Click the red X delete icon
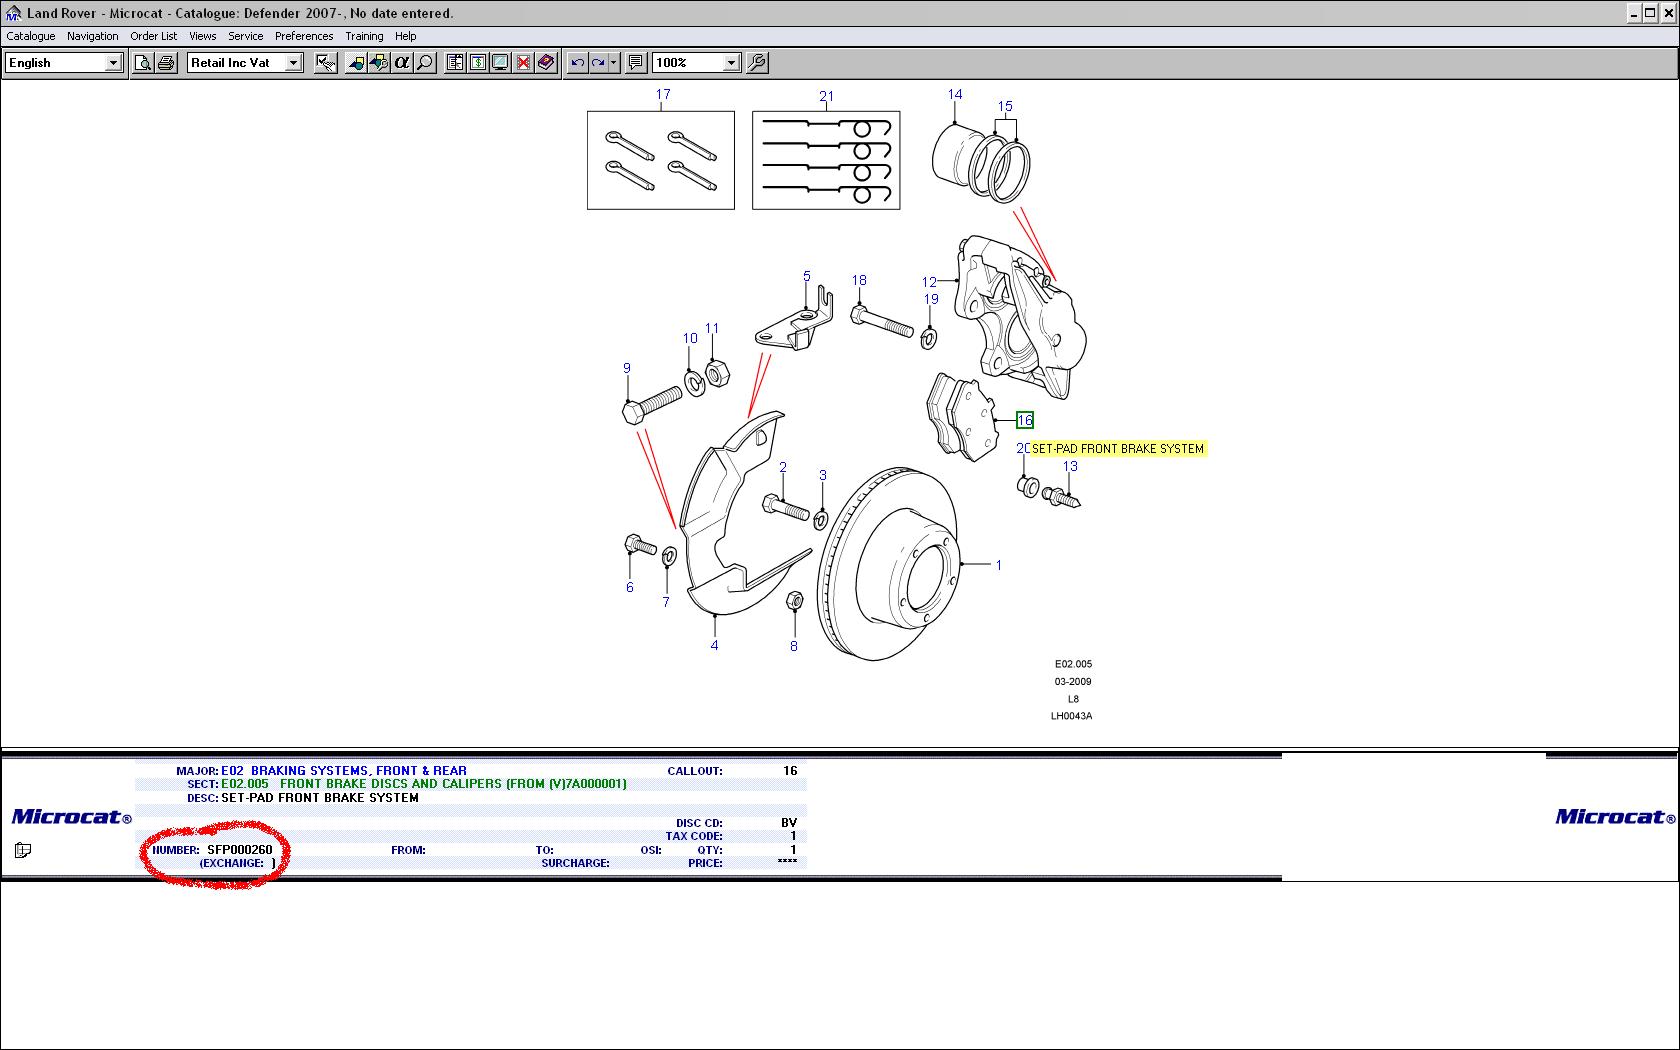Viewport: 1680px width, 1050px height. click(524, 63)
